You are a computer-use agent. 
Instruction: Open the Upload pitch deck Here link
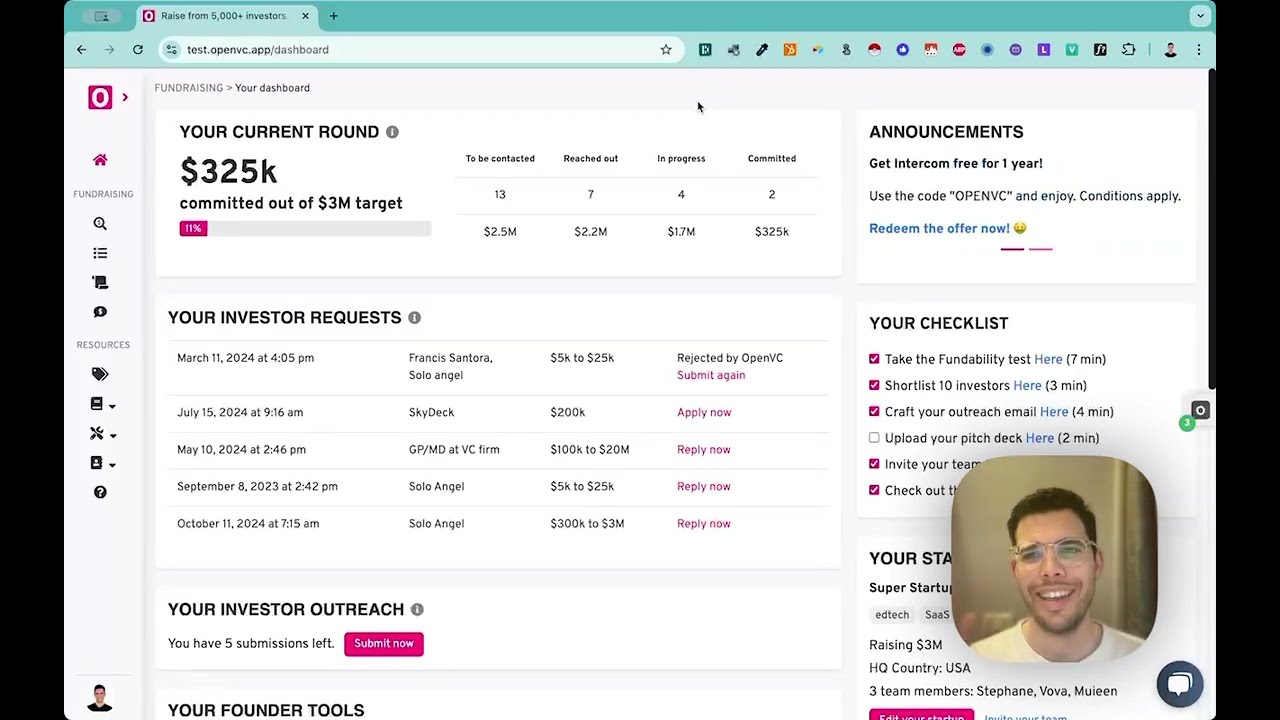click(x=1039, y=438)
